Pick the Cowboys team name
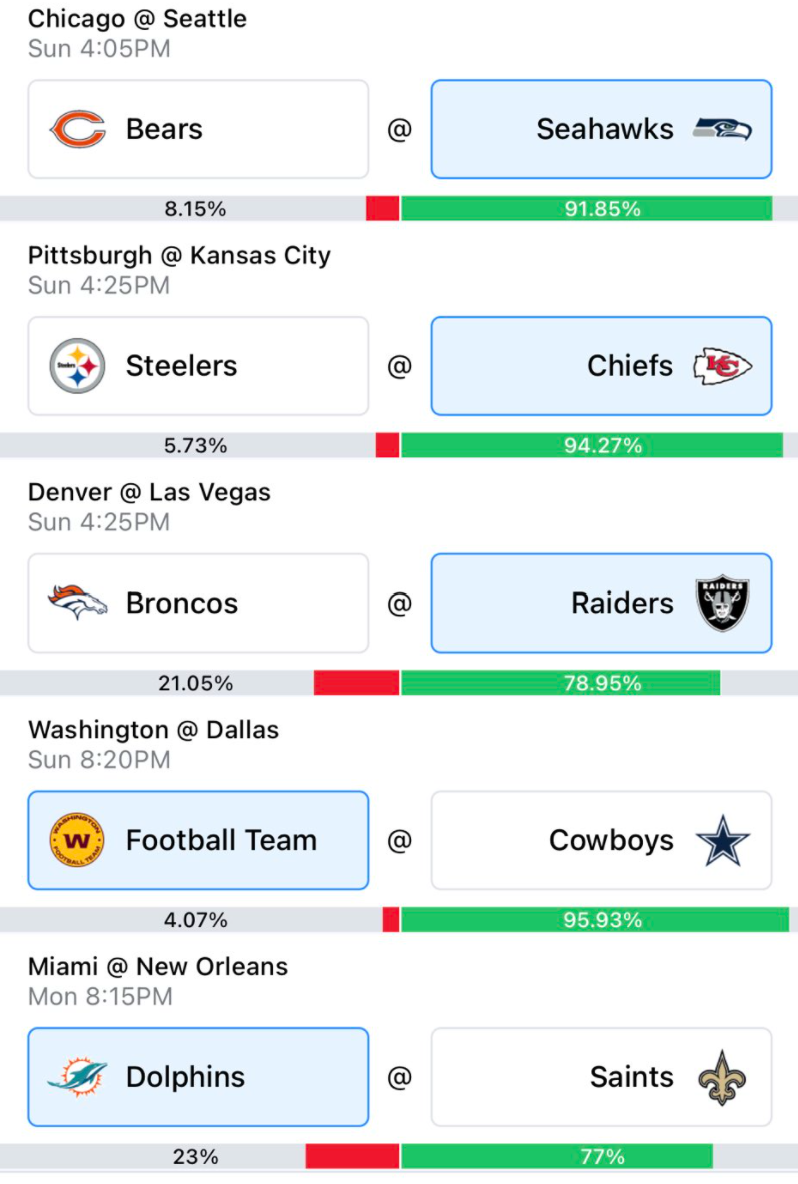798x1184 pixels. coord(612,840)
